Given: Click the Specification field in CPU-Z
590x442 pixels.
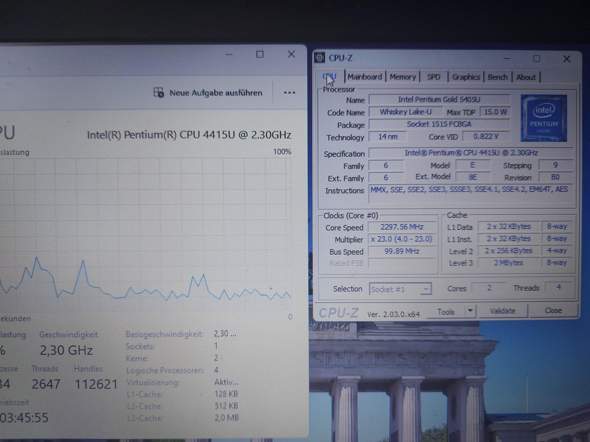Looking at the screenshot, I should 471,153.
